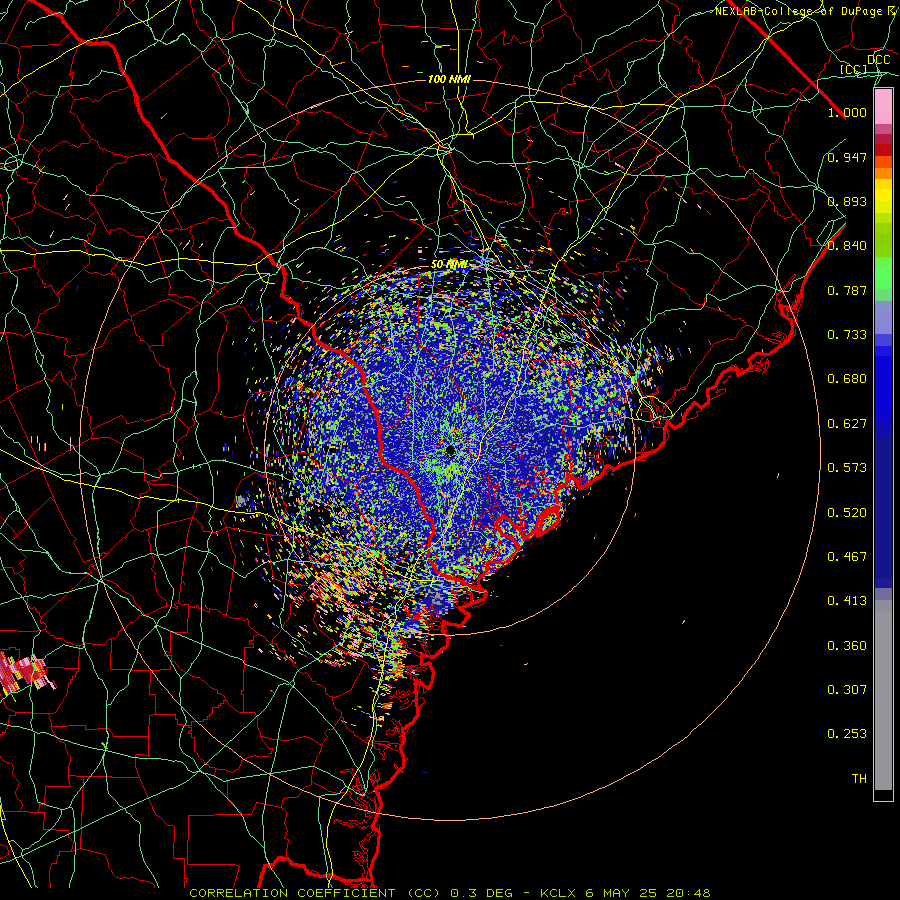Screen dimensions: 900x900
Task: Select the 0.413 scale value
Action: pyautogui.click(x=847, y=601)
